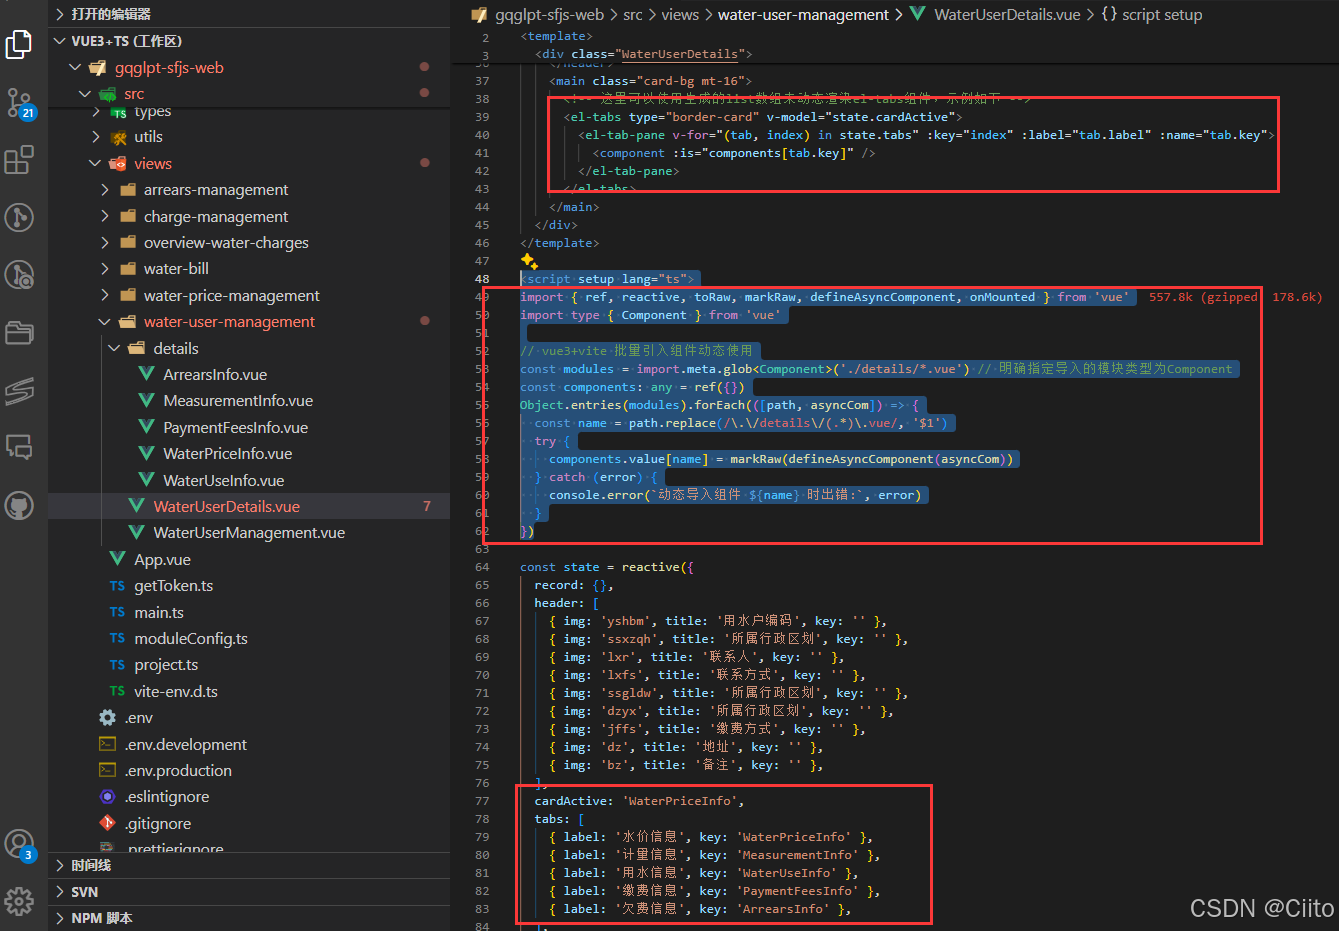Click breadcrumb script setup
Image resolution: width=1339 pixels, height=931 pixels.
click(x=1162, y=14)
